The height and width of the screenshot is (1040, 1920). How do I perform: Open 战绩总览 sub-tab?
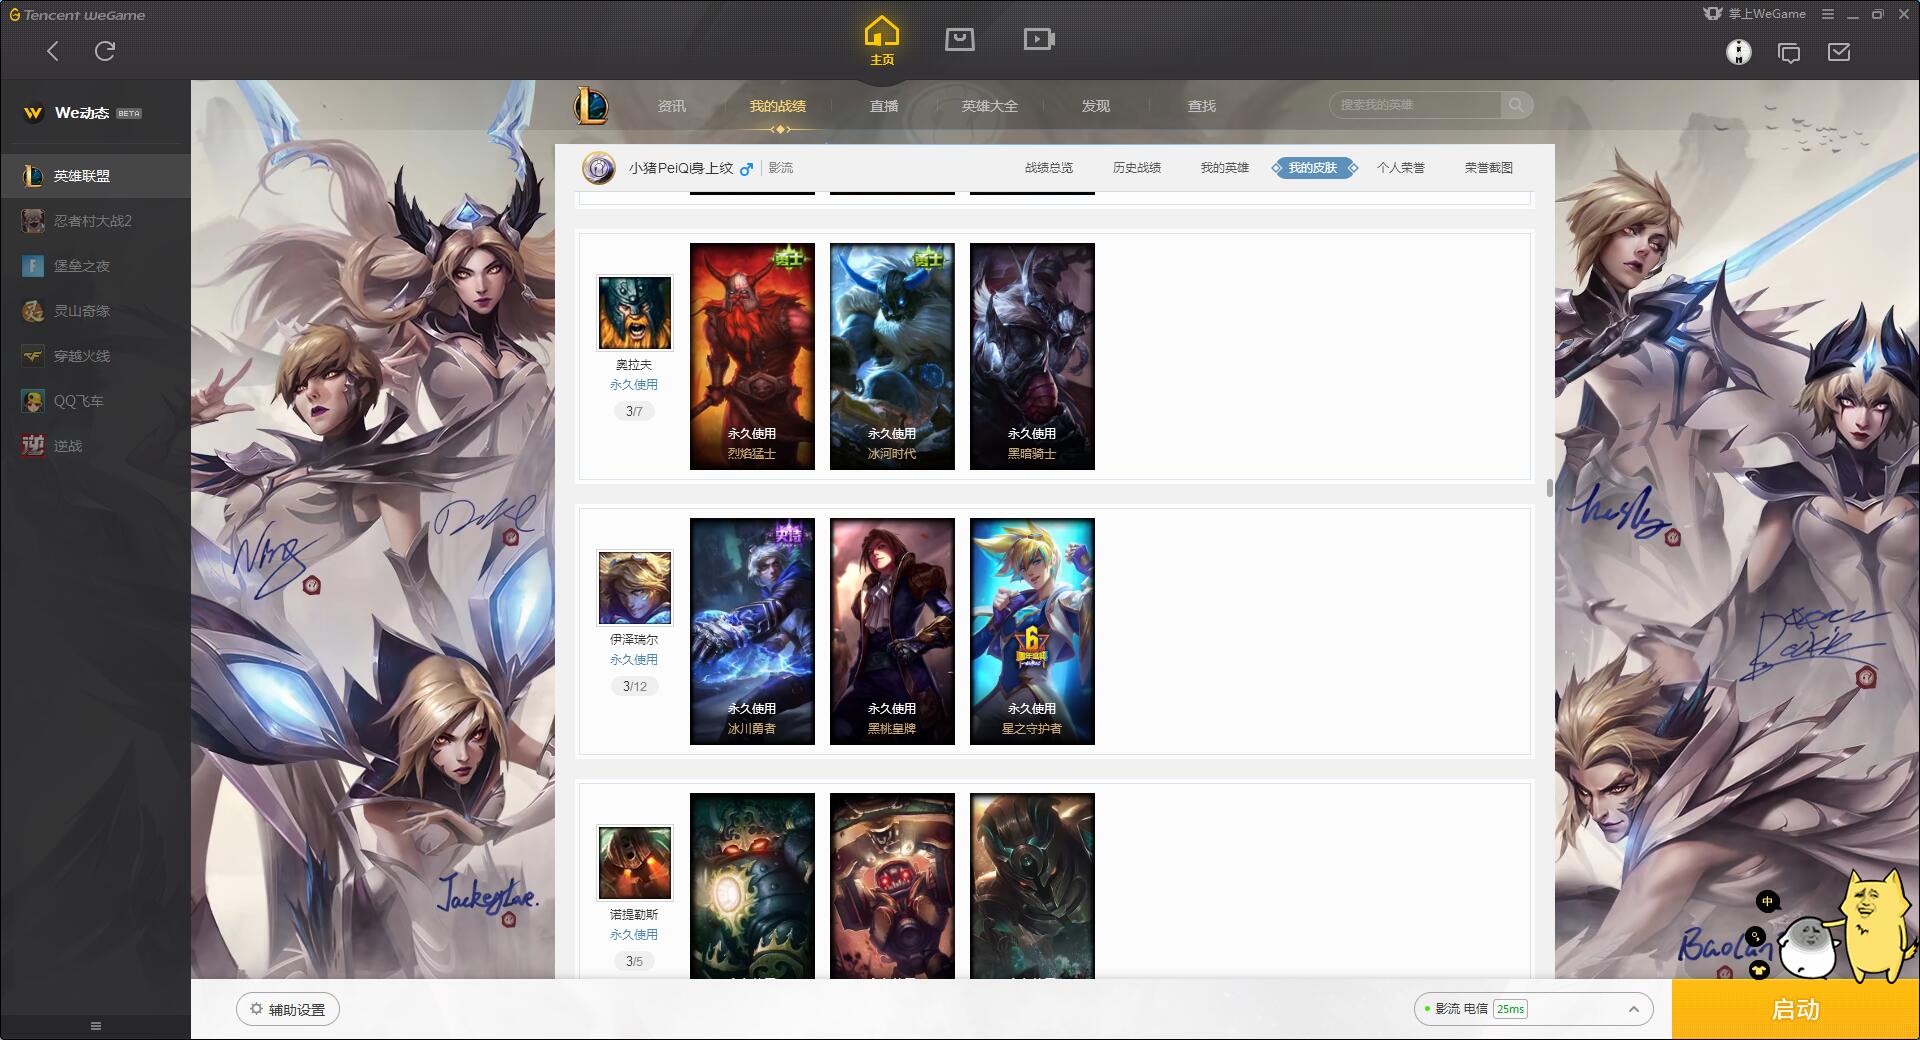[x=1049, y=168]
